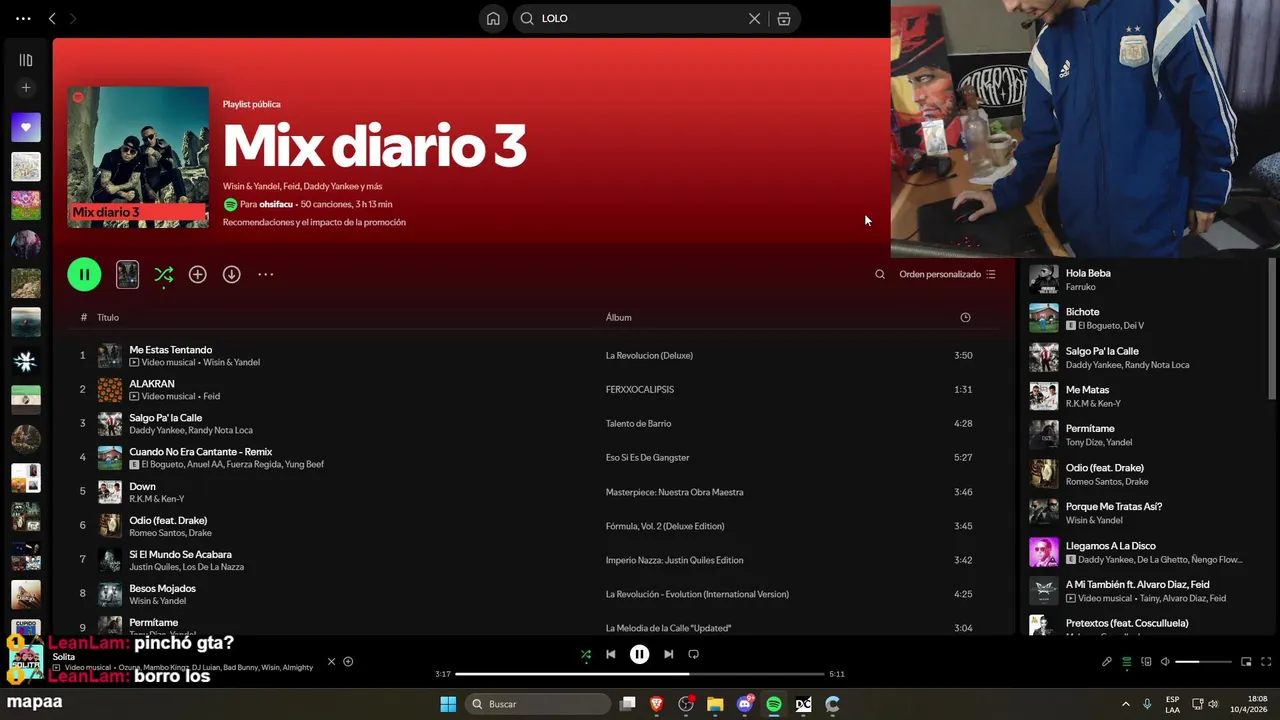This screenshot has width=1280, height=720.
Task: Click Romeo Santos artist on row 6
Action: (x=158, y=533)
